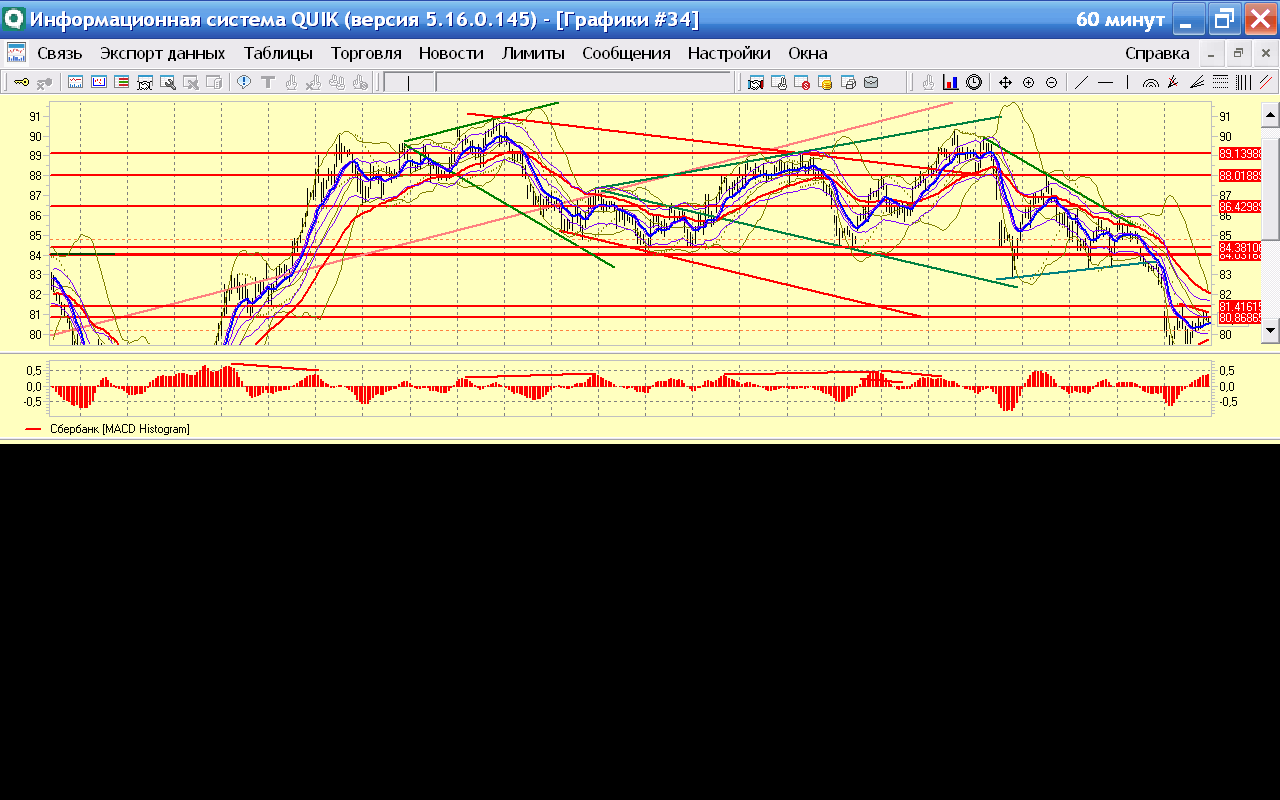Select the four-arrow move tool
The image size is (1280, 800).
pyautogui.click(x=1005, y=82)
